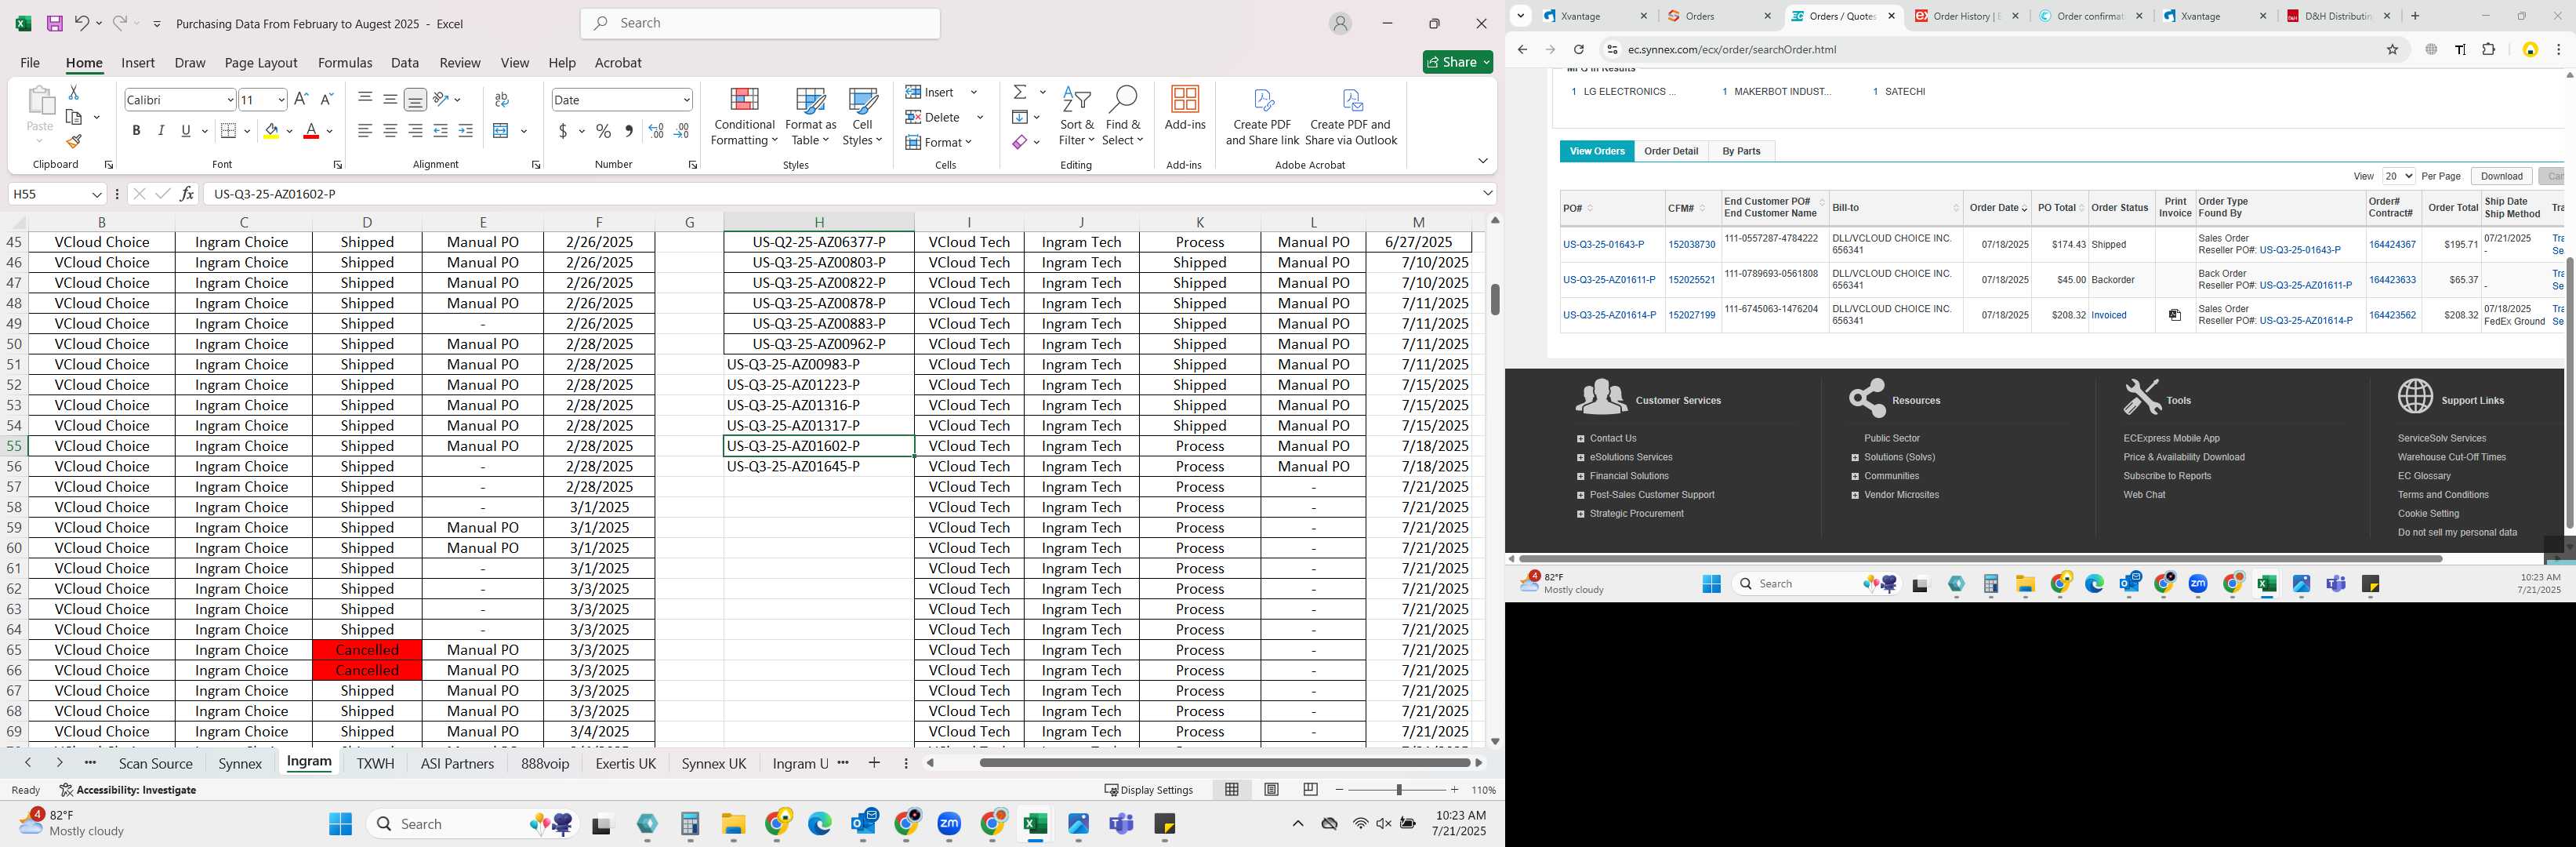The image size is (2576, 847).
Task: Click Create PDF and Share link icon
Action: (x=1262, y=116)
